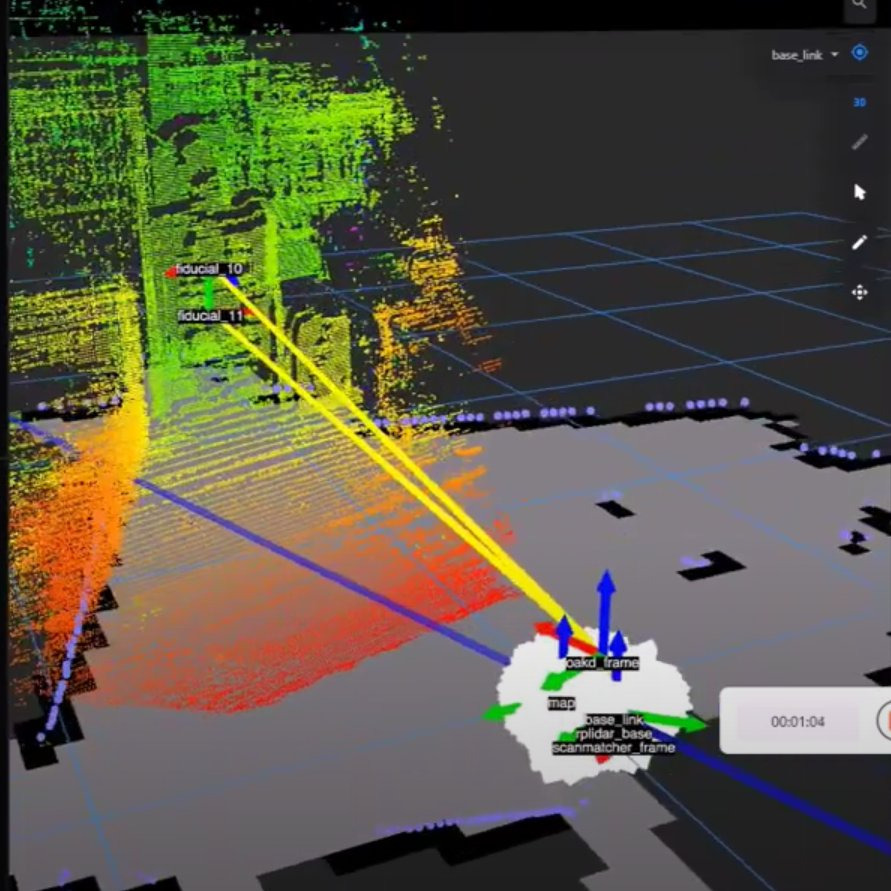Click the recording stop button
This screenshot has width=891, height=891.
tap(886, 721)
